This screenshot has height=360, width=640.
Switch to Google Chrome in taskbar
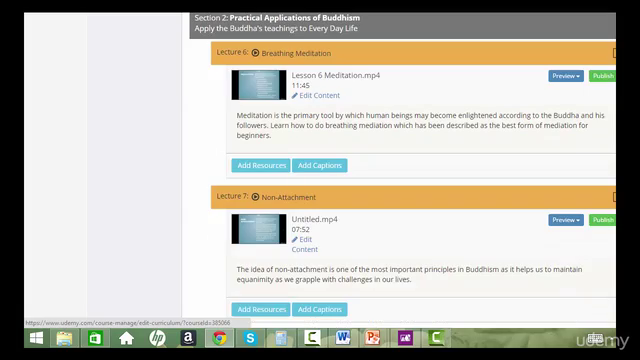coord(219,338)
